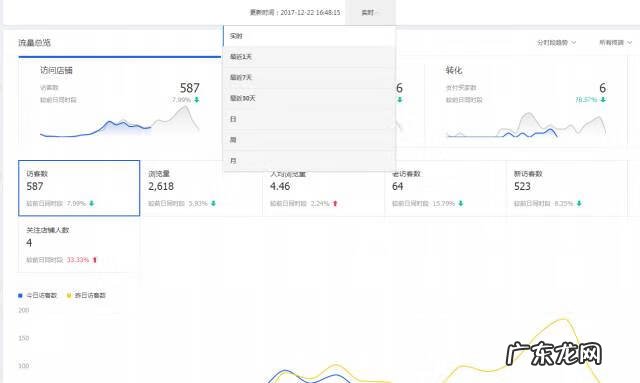Select the 新访客数 523 metric card
Screen dimensions: 640x383
[x=567, y=188]
